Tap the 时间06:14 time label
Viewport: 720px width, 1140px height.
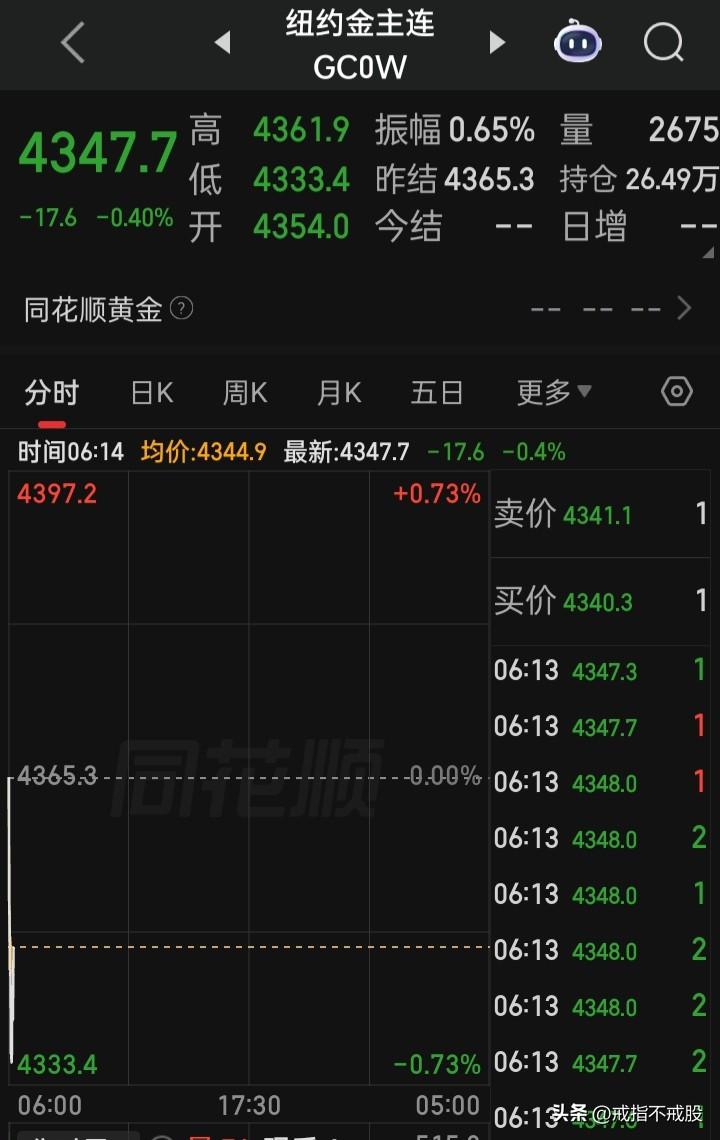coord(71,451)
